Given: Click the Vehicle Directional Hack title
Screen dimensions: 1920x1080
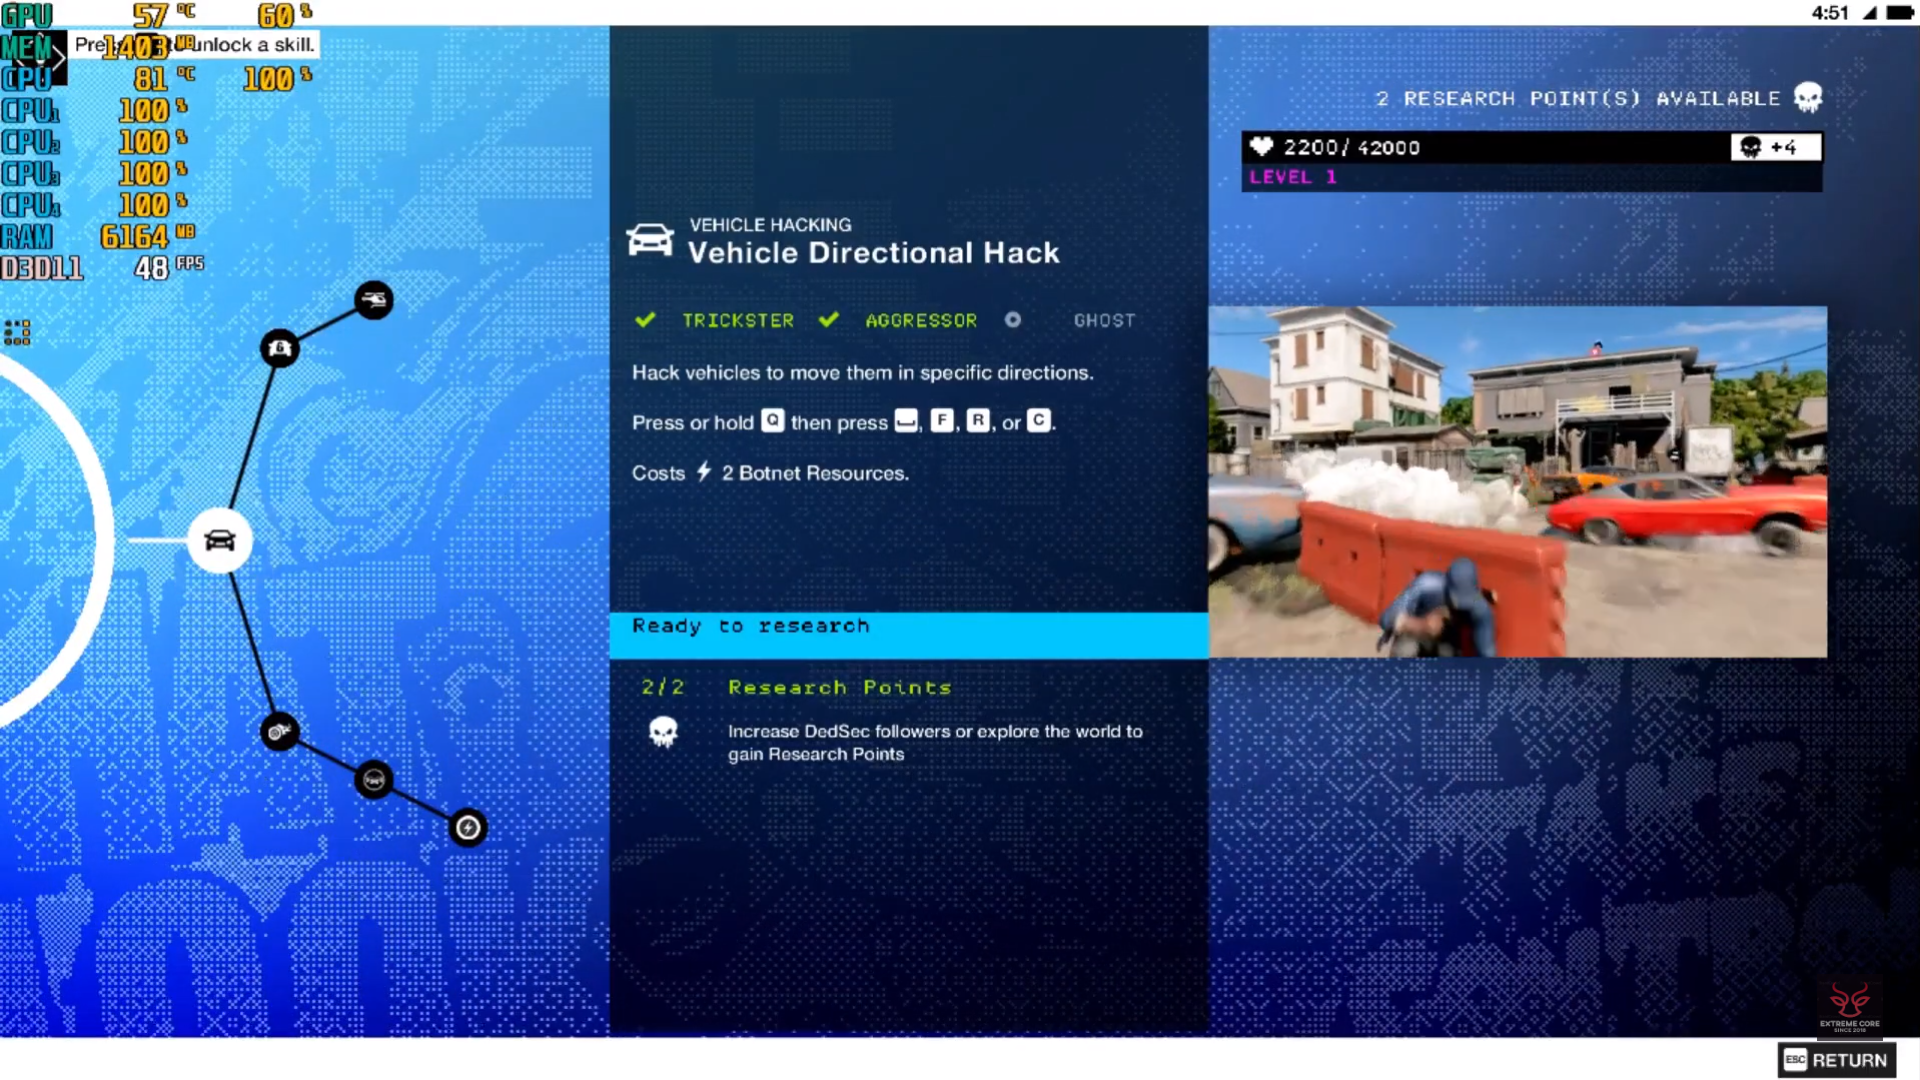Looking at the screenshot, I should point(873,253).
